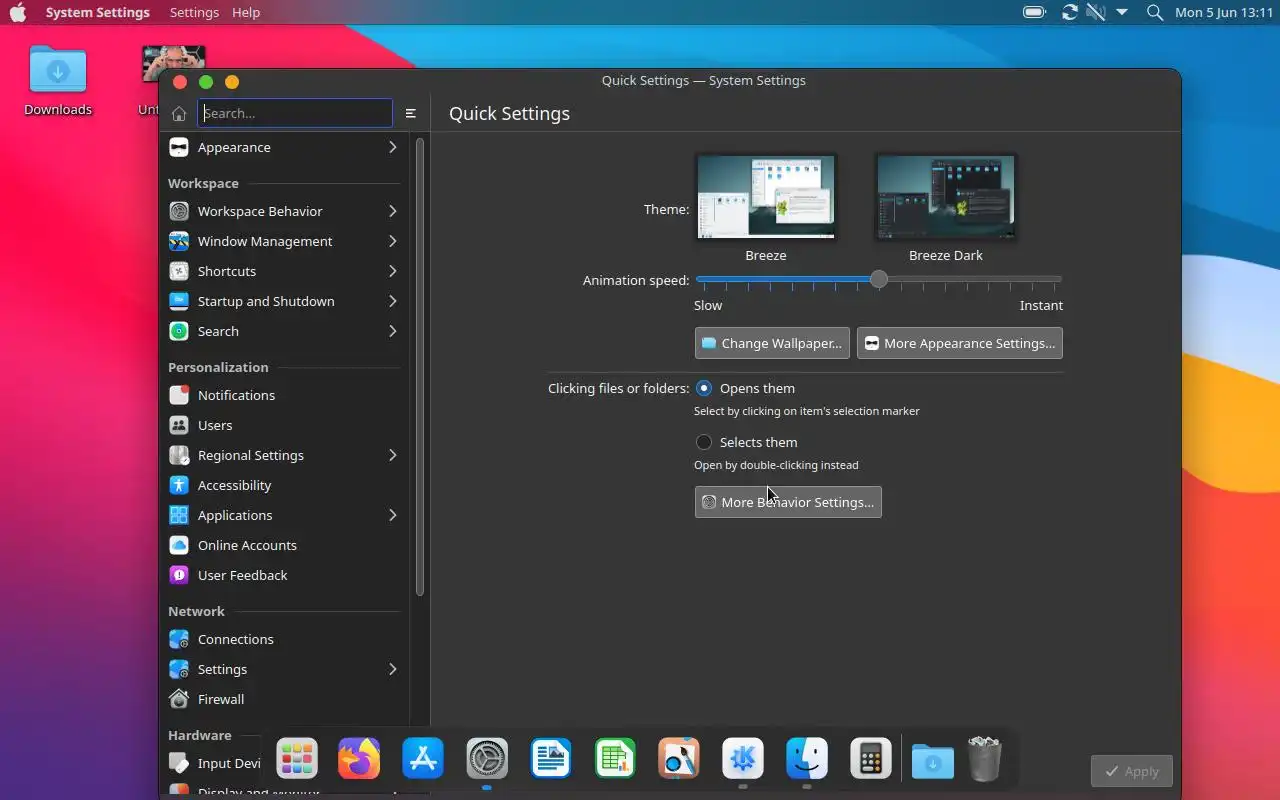
Task: Expand Shortcuts using its chevron
Action: pos(393,271)
